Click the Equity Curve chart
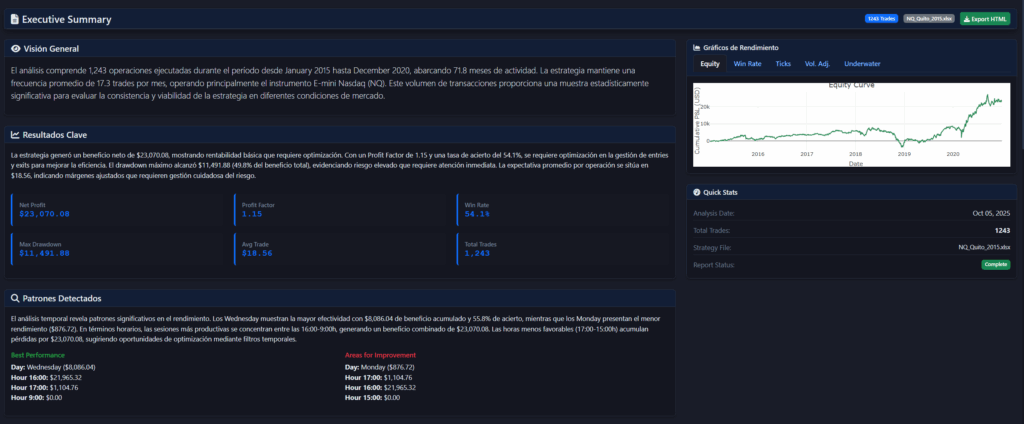Image resolution: width=1024 pixels, height=424 pixels. tap(850, 125)
